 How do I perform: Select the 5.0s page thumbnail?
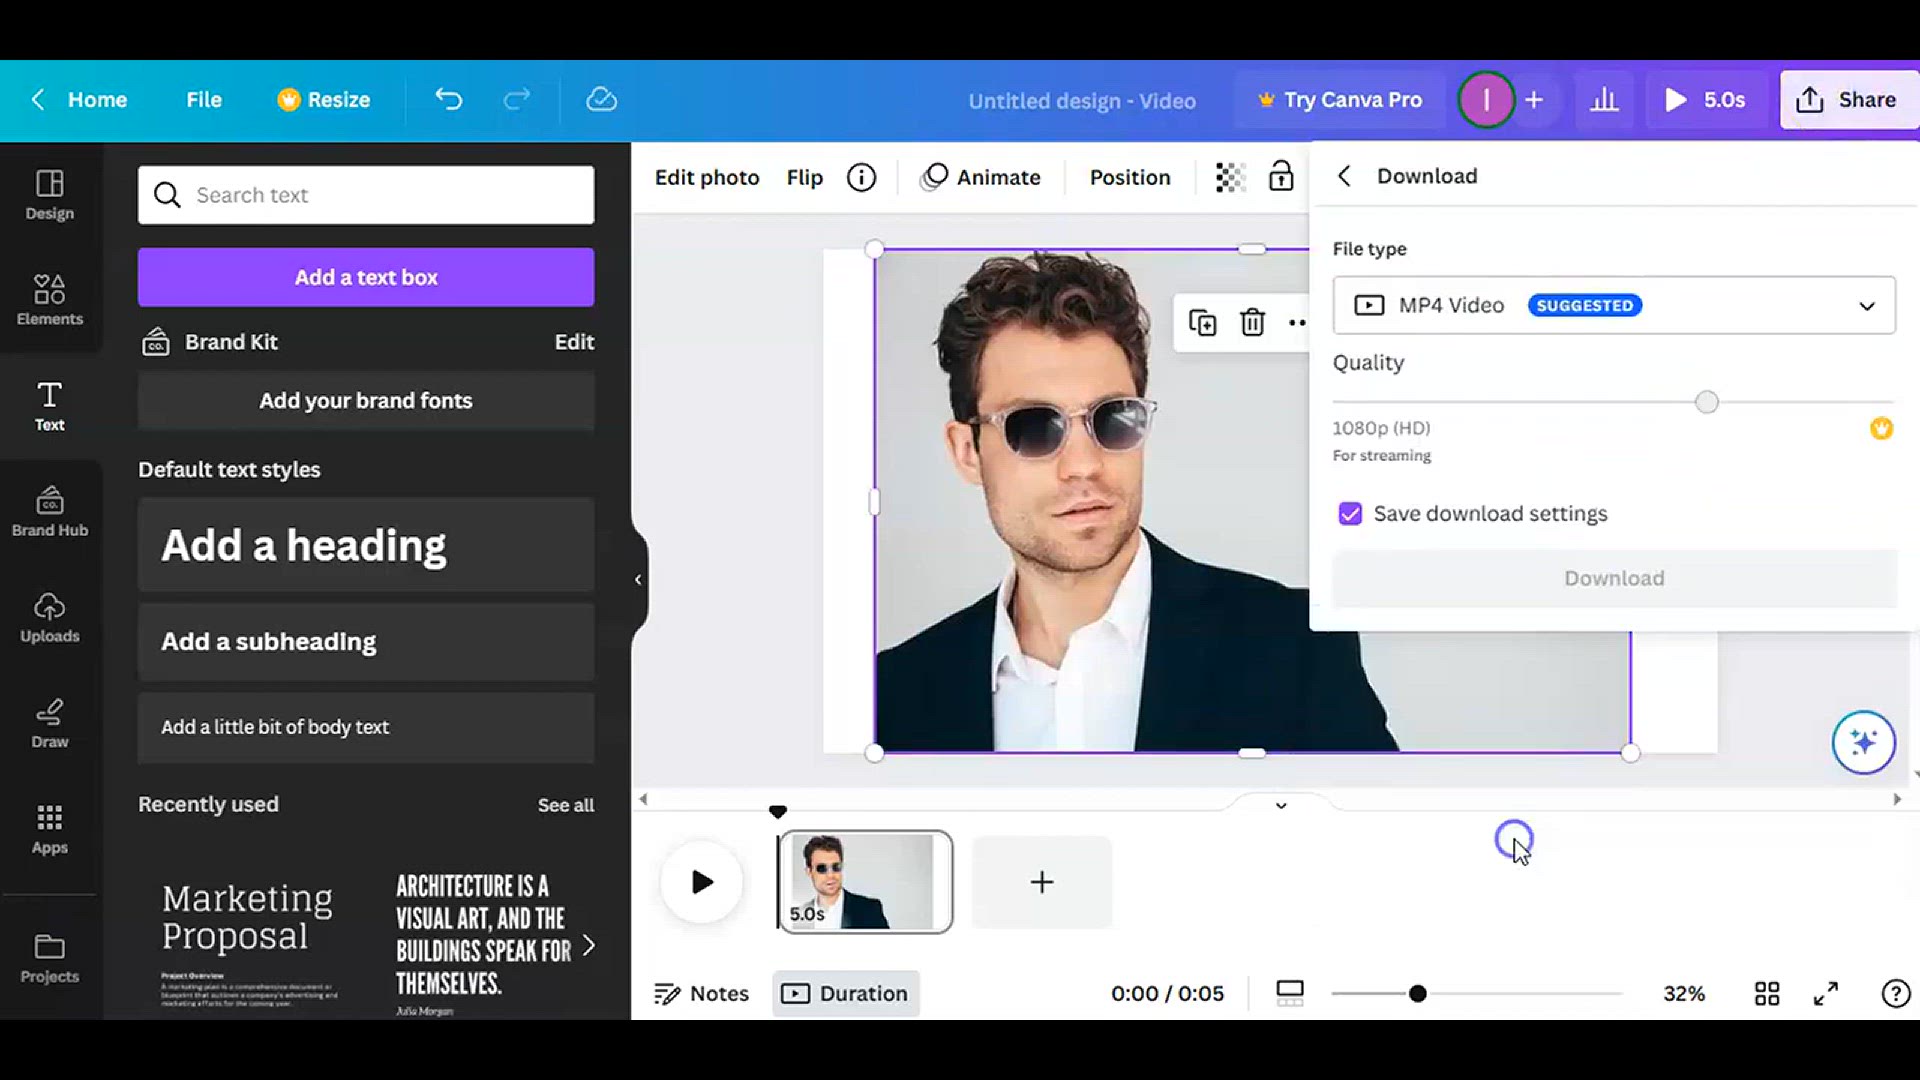(865, 882)
